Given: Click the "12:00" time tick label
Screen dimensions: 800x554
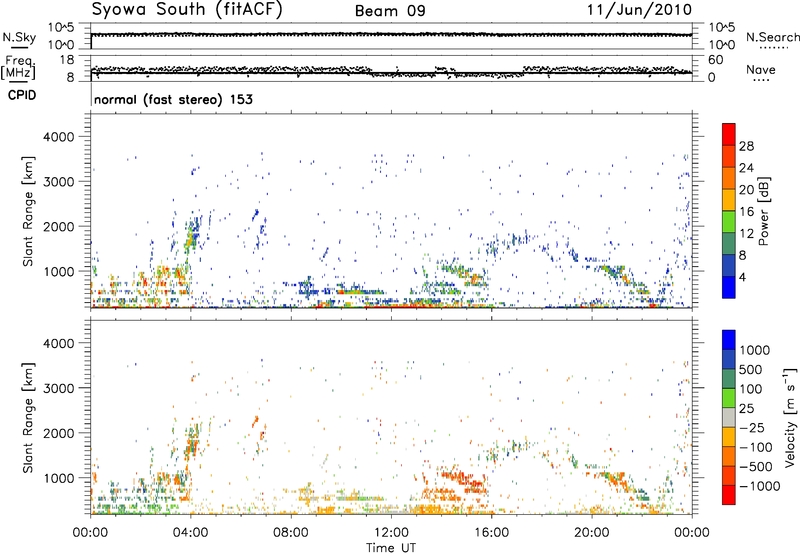Looking at the screenshot, I should pyautogui.click(x=391, y=533).
